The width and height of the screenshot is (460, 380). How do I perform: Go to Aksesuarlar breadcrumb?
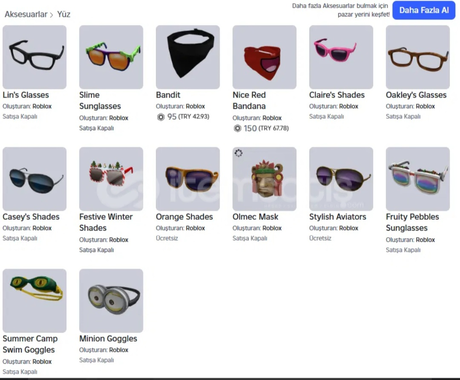click(26, 14)
